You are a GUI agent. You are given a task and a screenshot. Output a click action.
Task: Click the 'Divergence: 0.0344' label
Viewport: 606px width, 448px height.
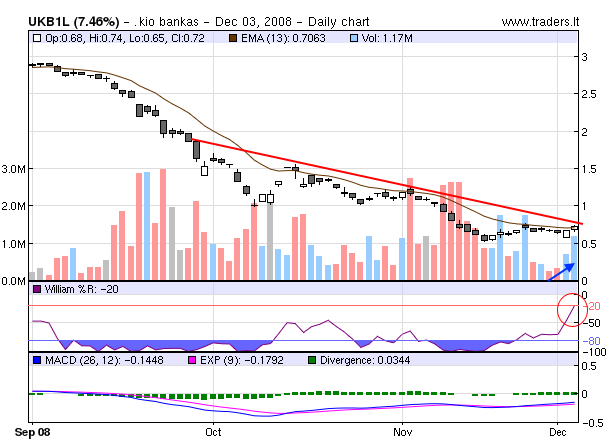(x=365, y=360)
